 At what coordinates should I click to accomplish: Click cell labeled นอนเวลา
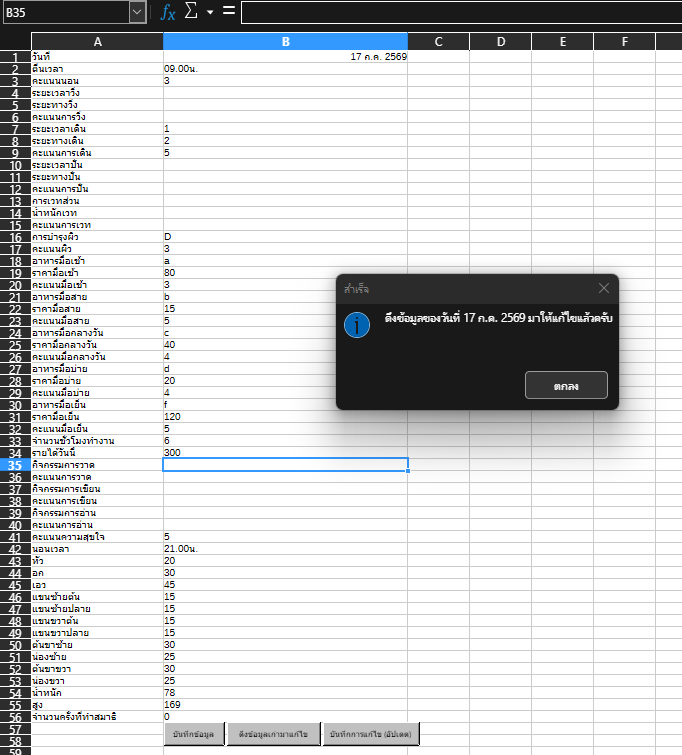point(97,549)
